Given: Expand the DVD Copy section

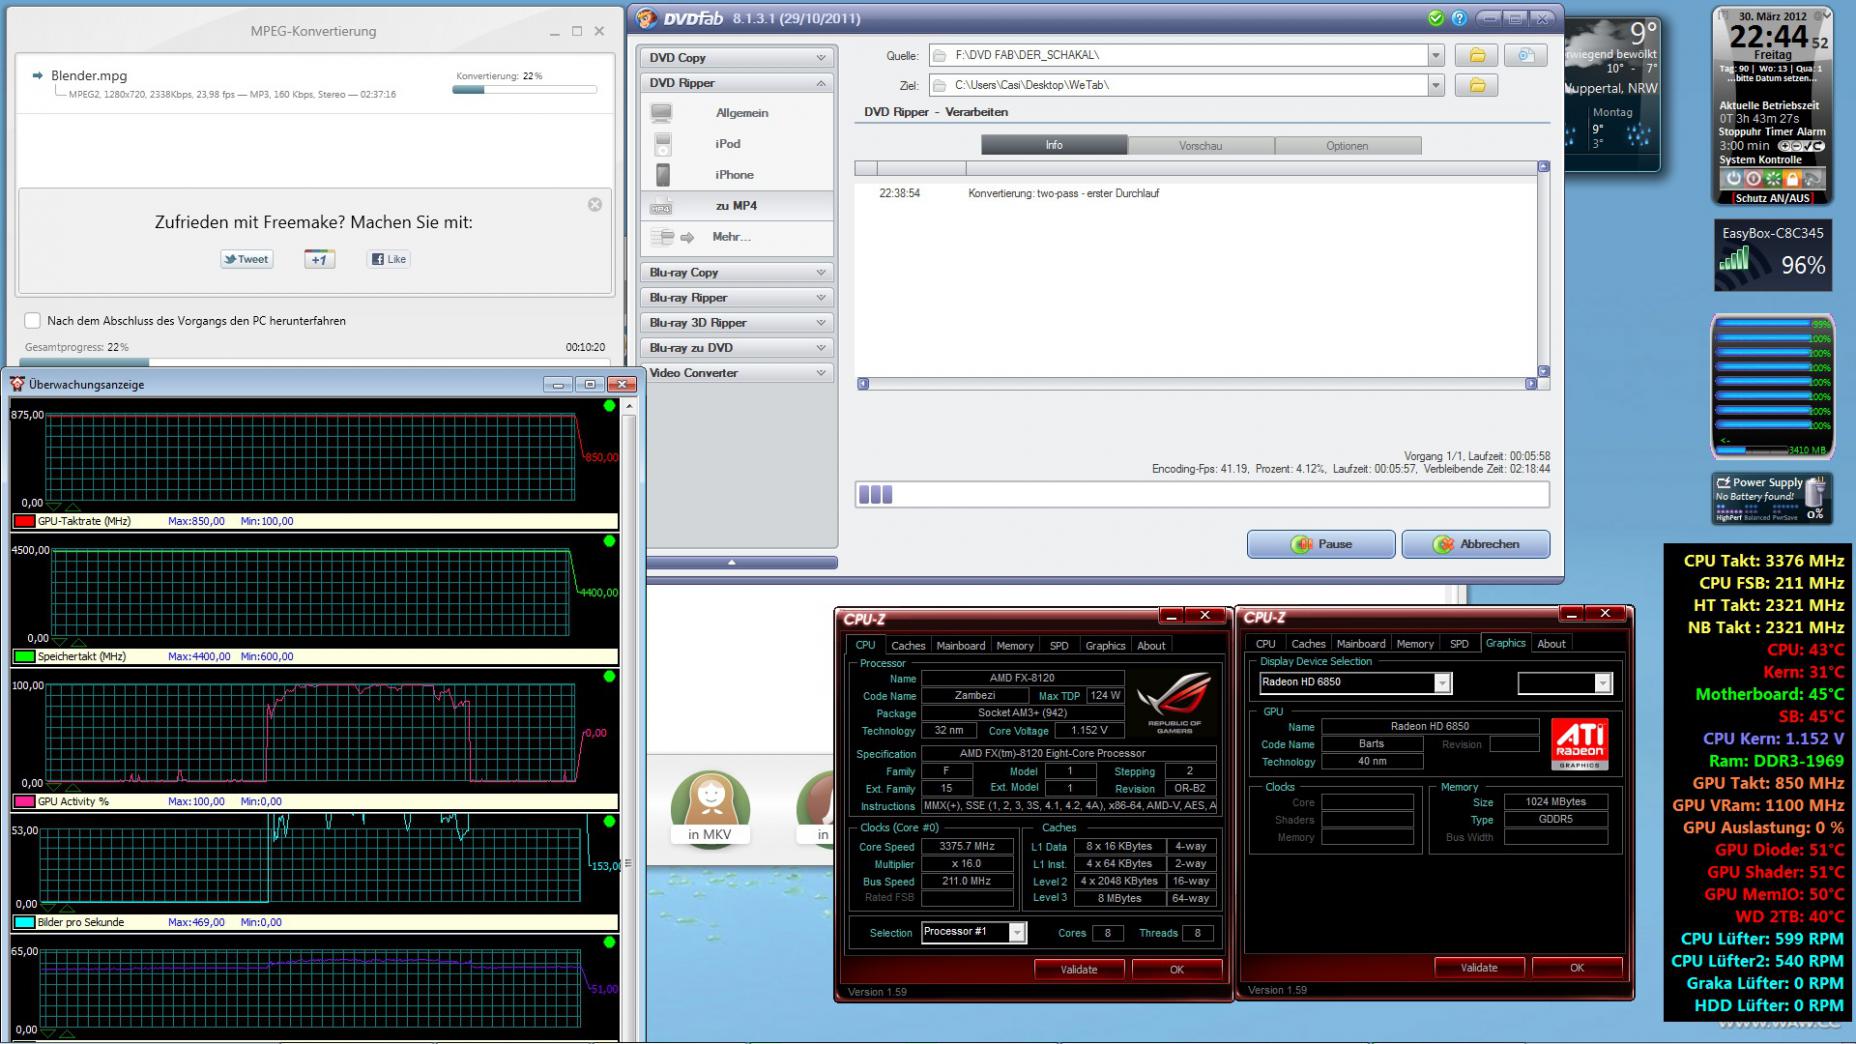Looking at the screenshot, I should (736, 58).
